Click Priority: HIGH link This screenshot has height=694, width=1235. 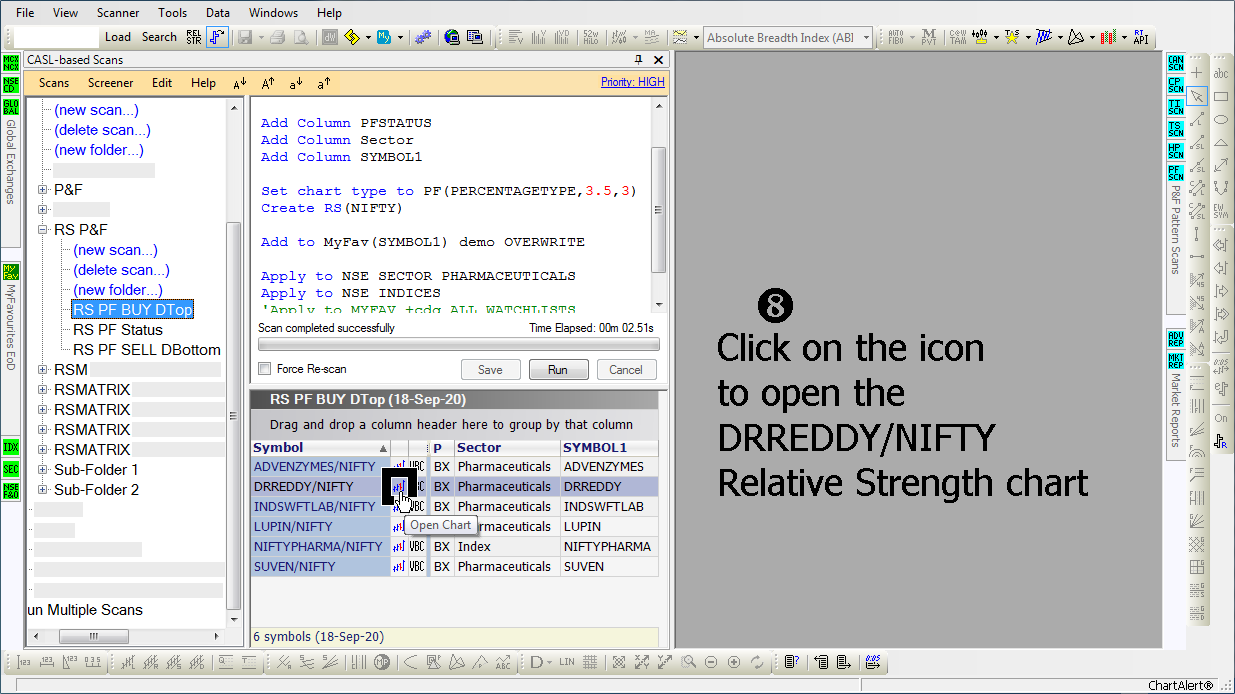[633, 82]
